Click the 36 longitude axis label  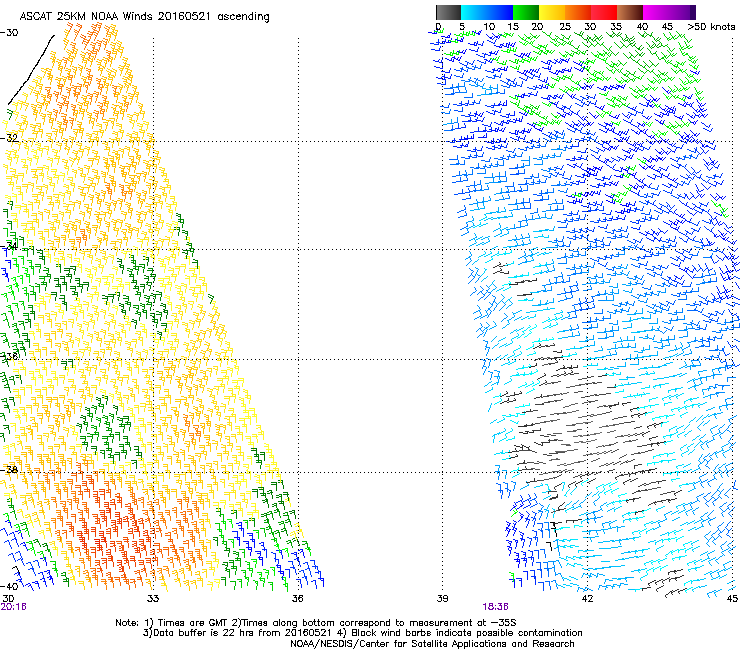click(x=297, y=599)
